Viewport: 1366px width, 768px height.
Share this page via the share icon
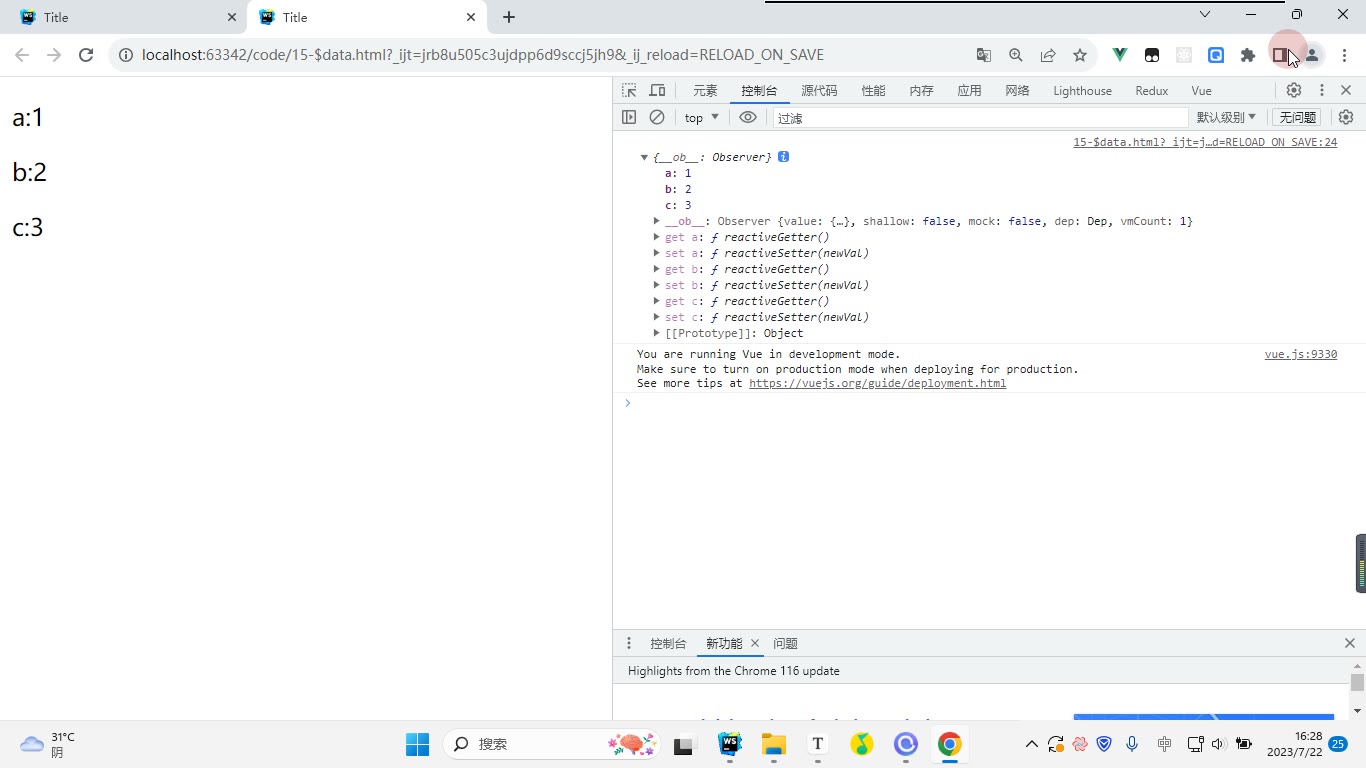1048,56
